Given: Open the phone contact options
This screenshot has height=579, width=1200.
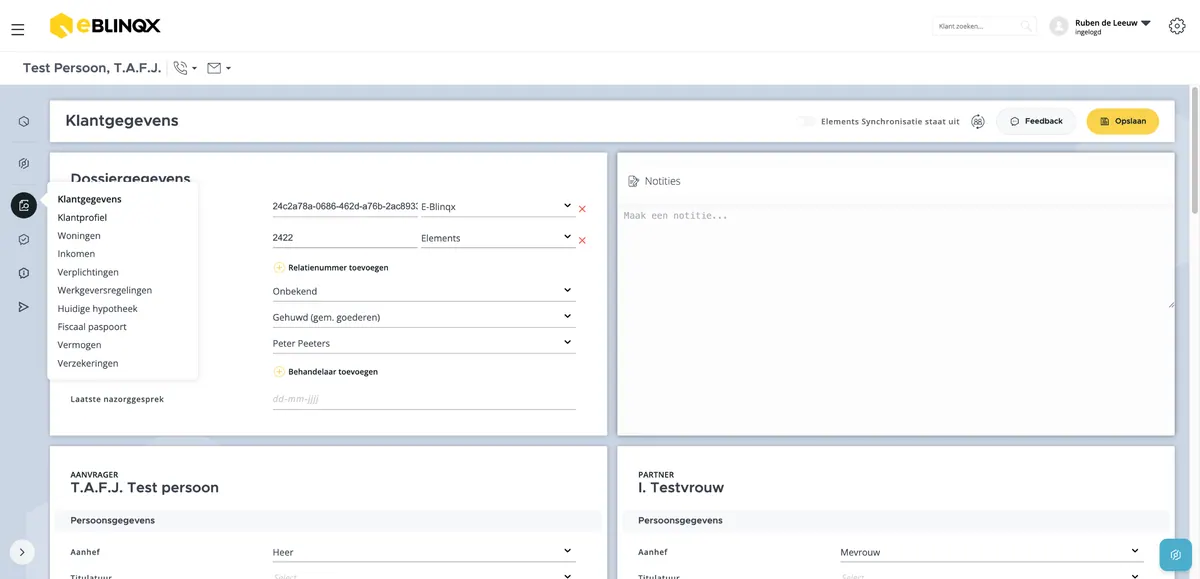Looking at the screenshot, I should 185,68.
